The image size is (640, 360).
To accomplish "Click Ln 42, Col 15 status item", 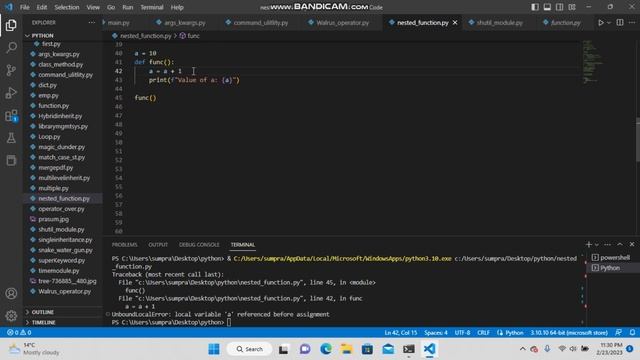I will point(401,333).
